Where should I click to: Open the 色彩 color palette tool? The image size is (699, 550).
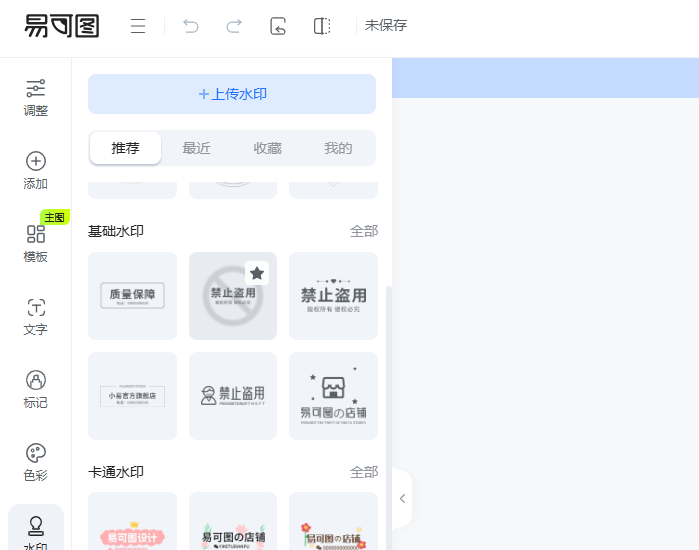click(x=36, y=463)
